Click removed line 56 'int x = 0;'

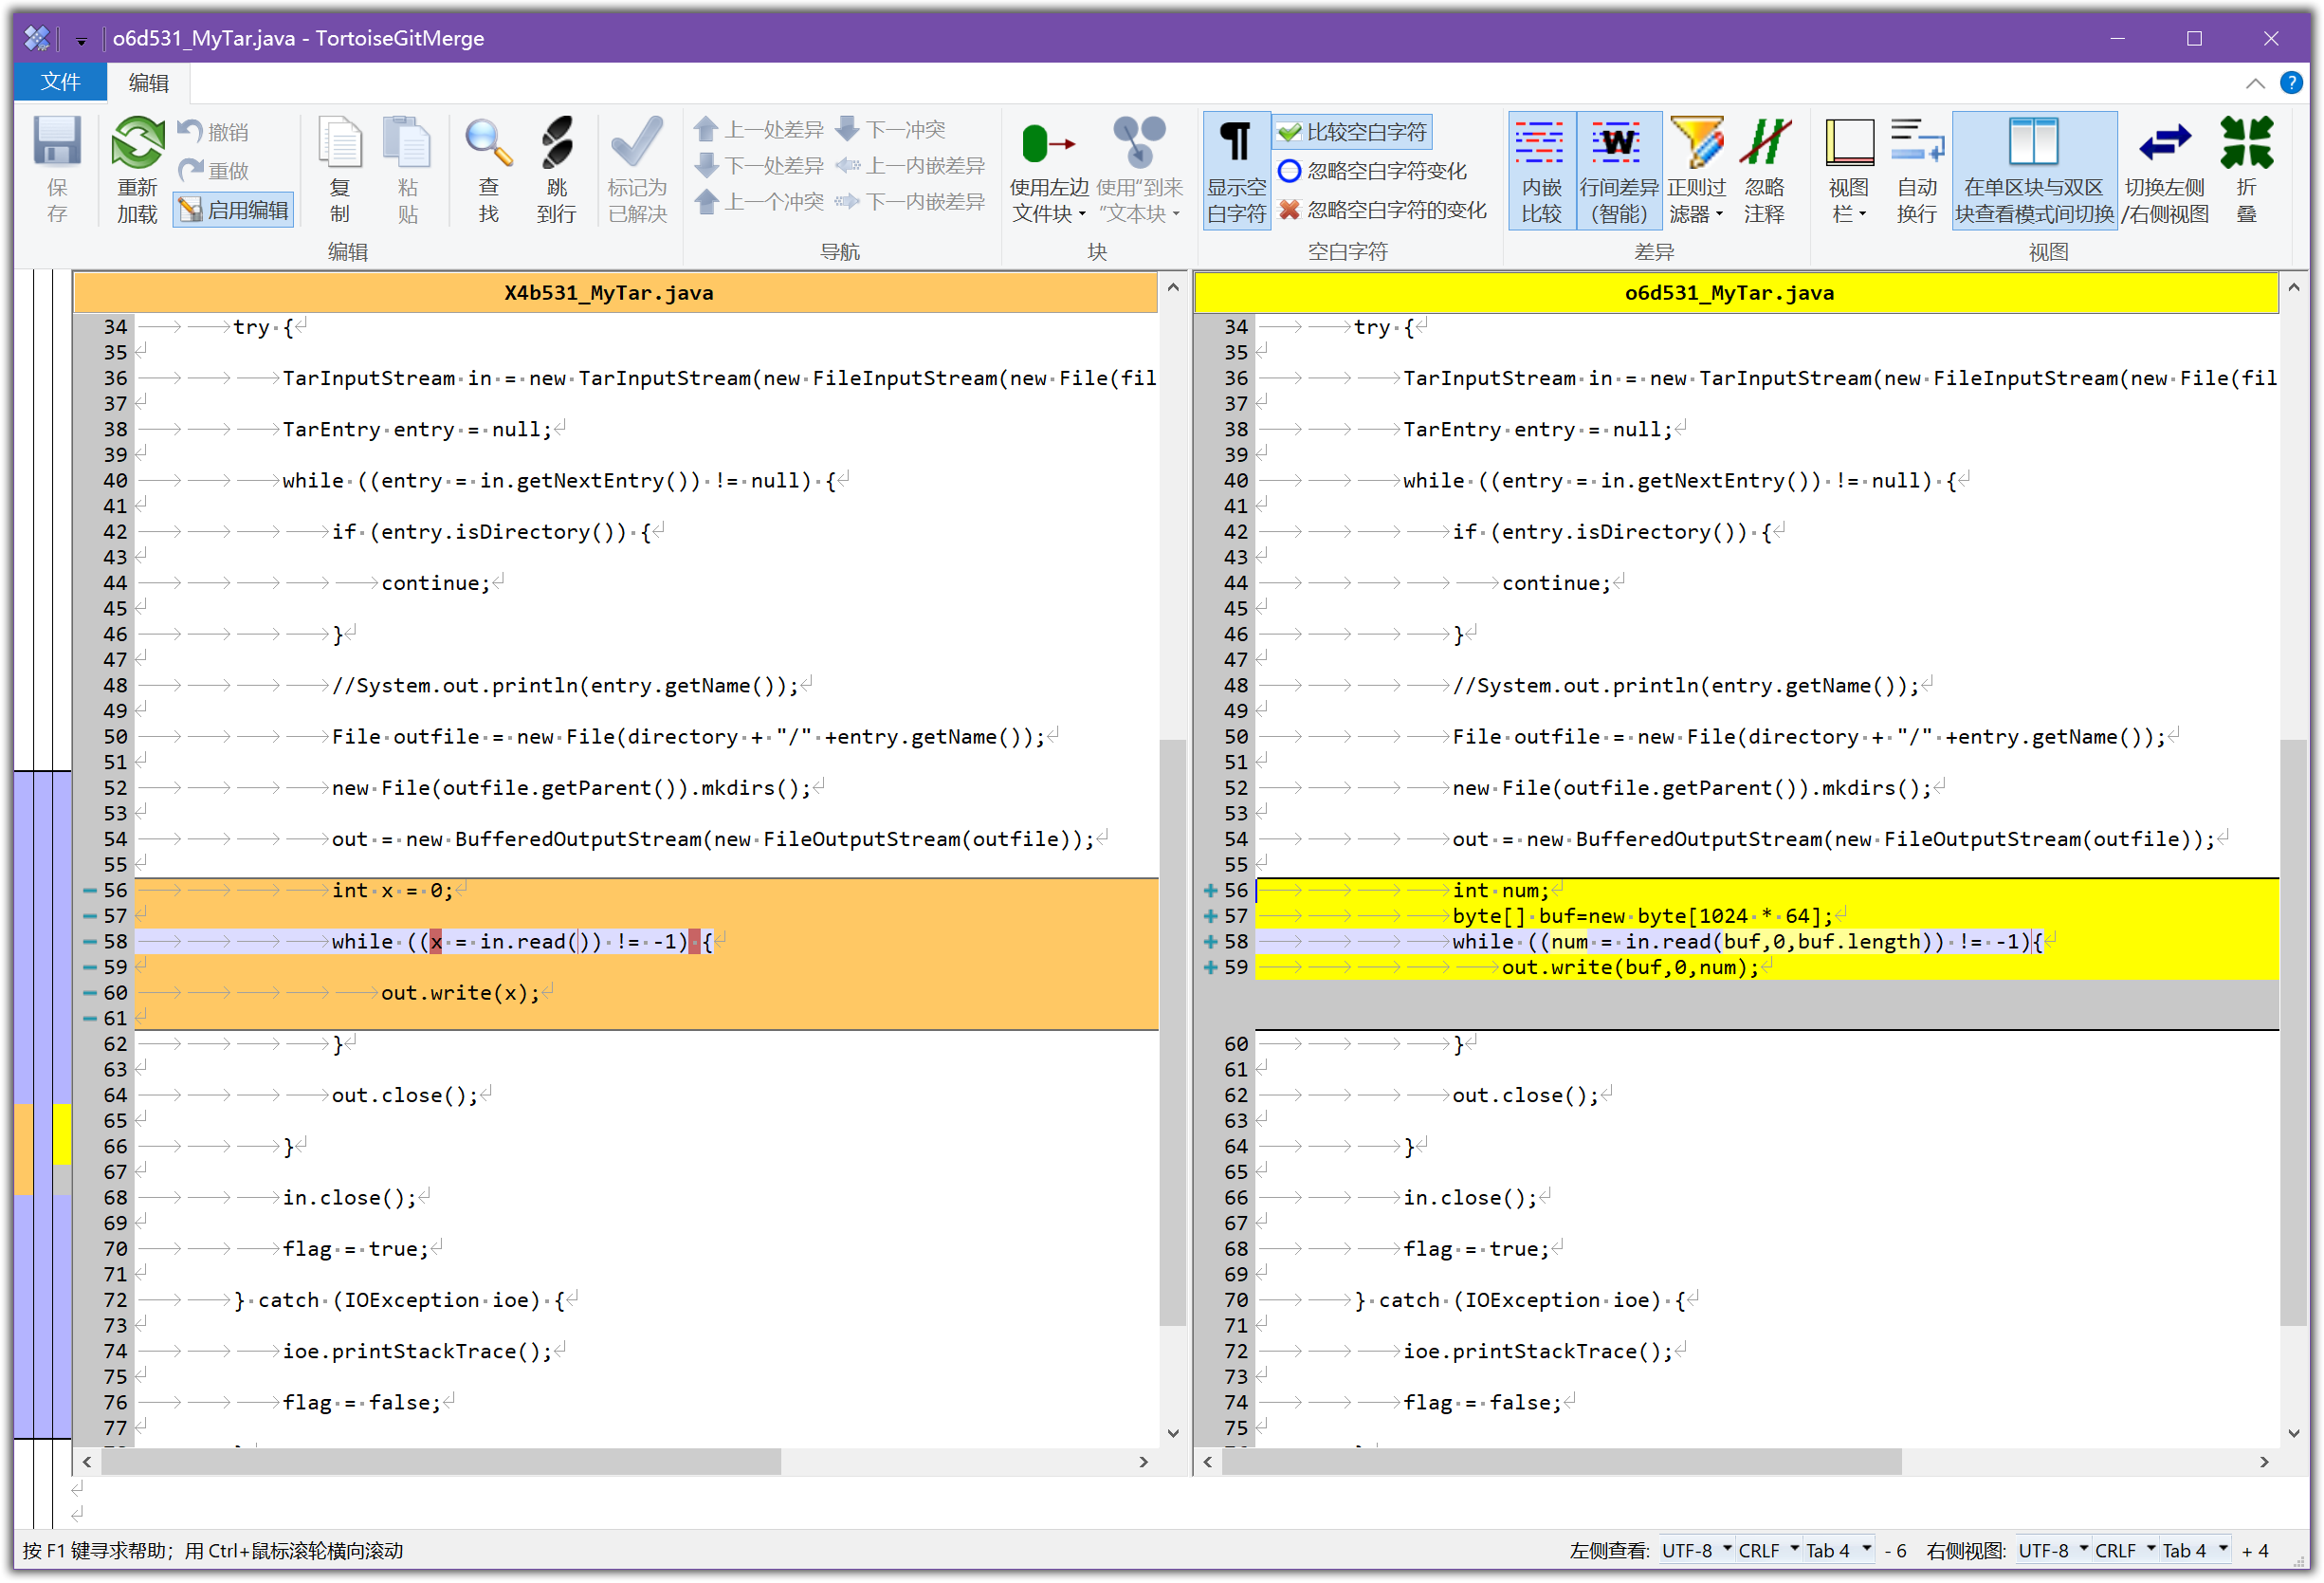[646, 890]
